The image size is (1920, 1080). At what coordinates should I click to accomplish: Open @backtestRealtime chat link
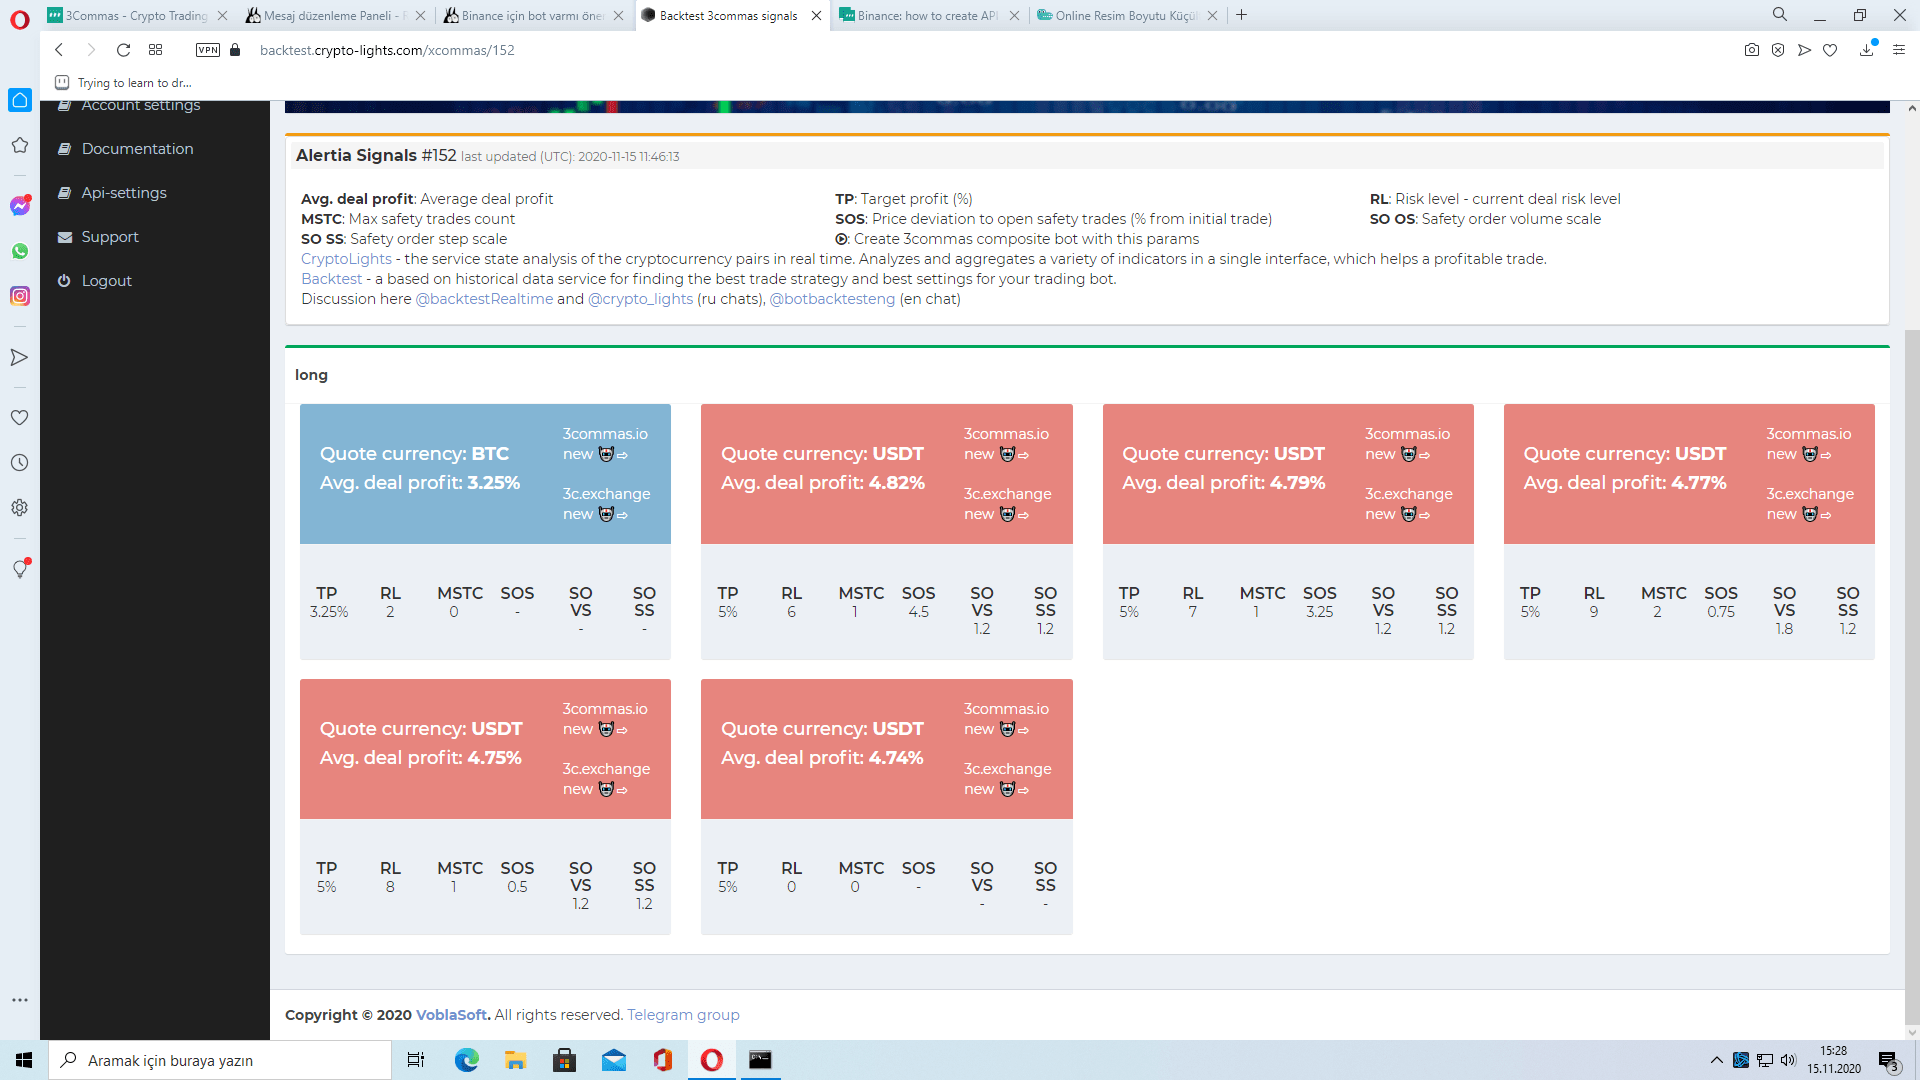[484, 299]
